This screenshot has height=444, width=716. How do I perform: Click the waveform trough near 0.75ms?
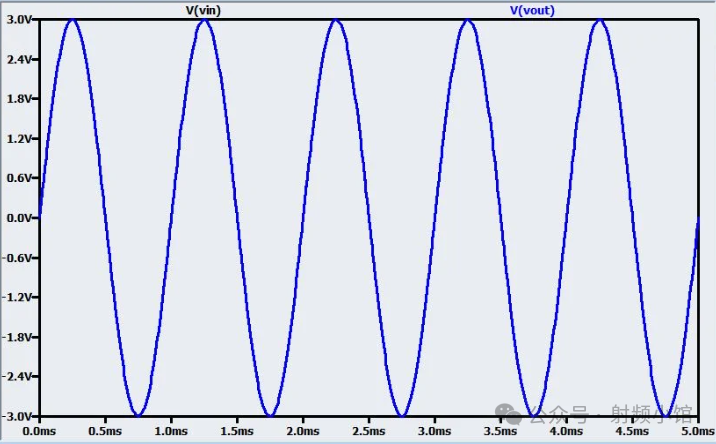click(138, 414)
